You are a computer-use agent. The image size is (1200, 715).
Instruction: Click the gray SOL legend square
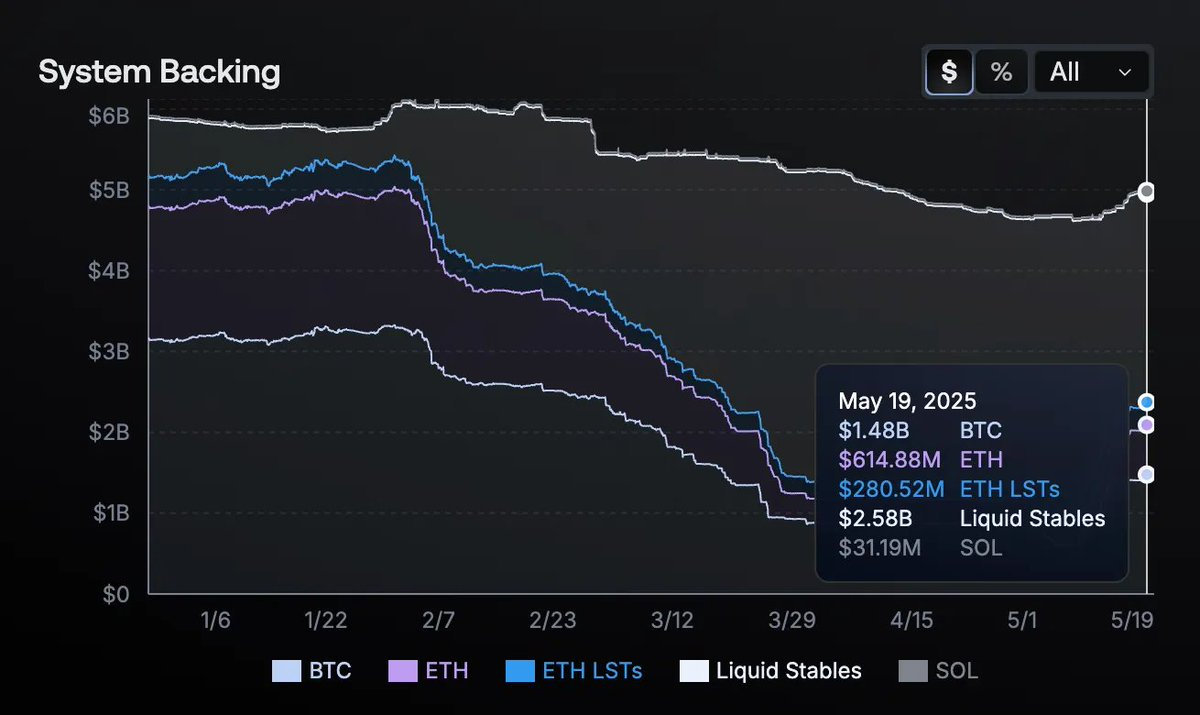(x=913, y=670)
